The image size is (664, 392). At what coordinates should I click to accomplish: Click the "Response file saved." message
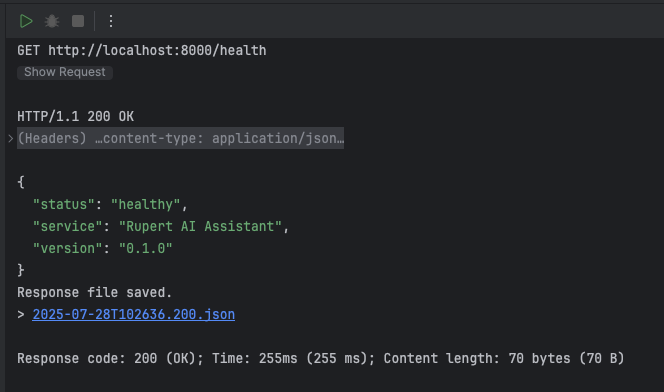point(94,293)
